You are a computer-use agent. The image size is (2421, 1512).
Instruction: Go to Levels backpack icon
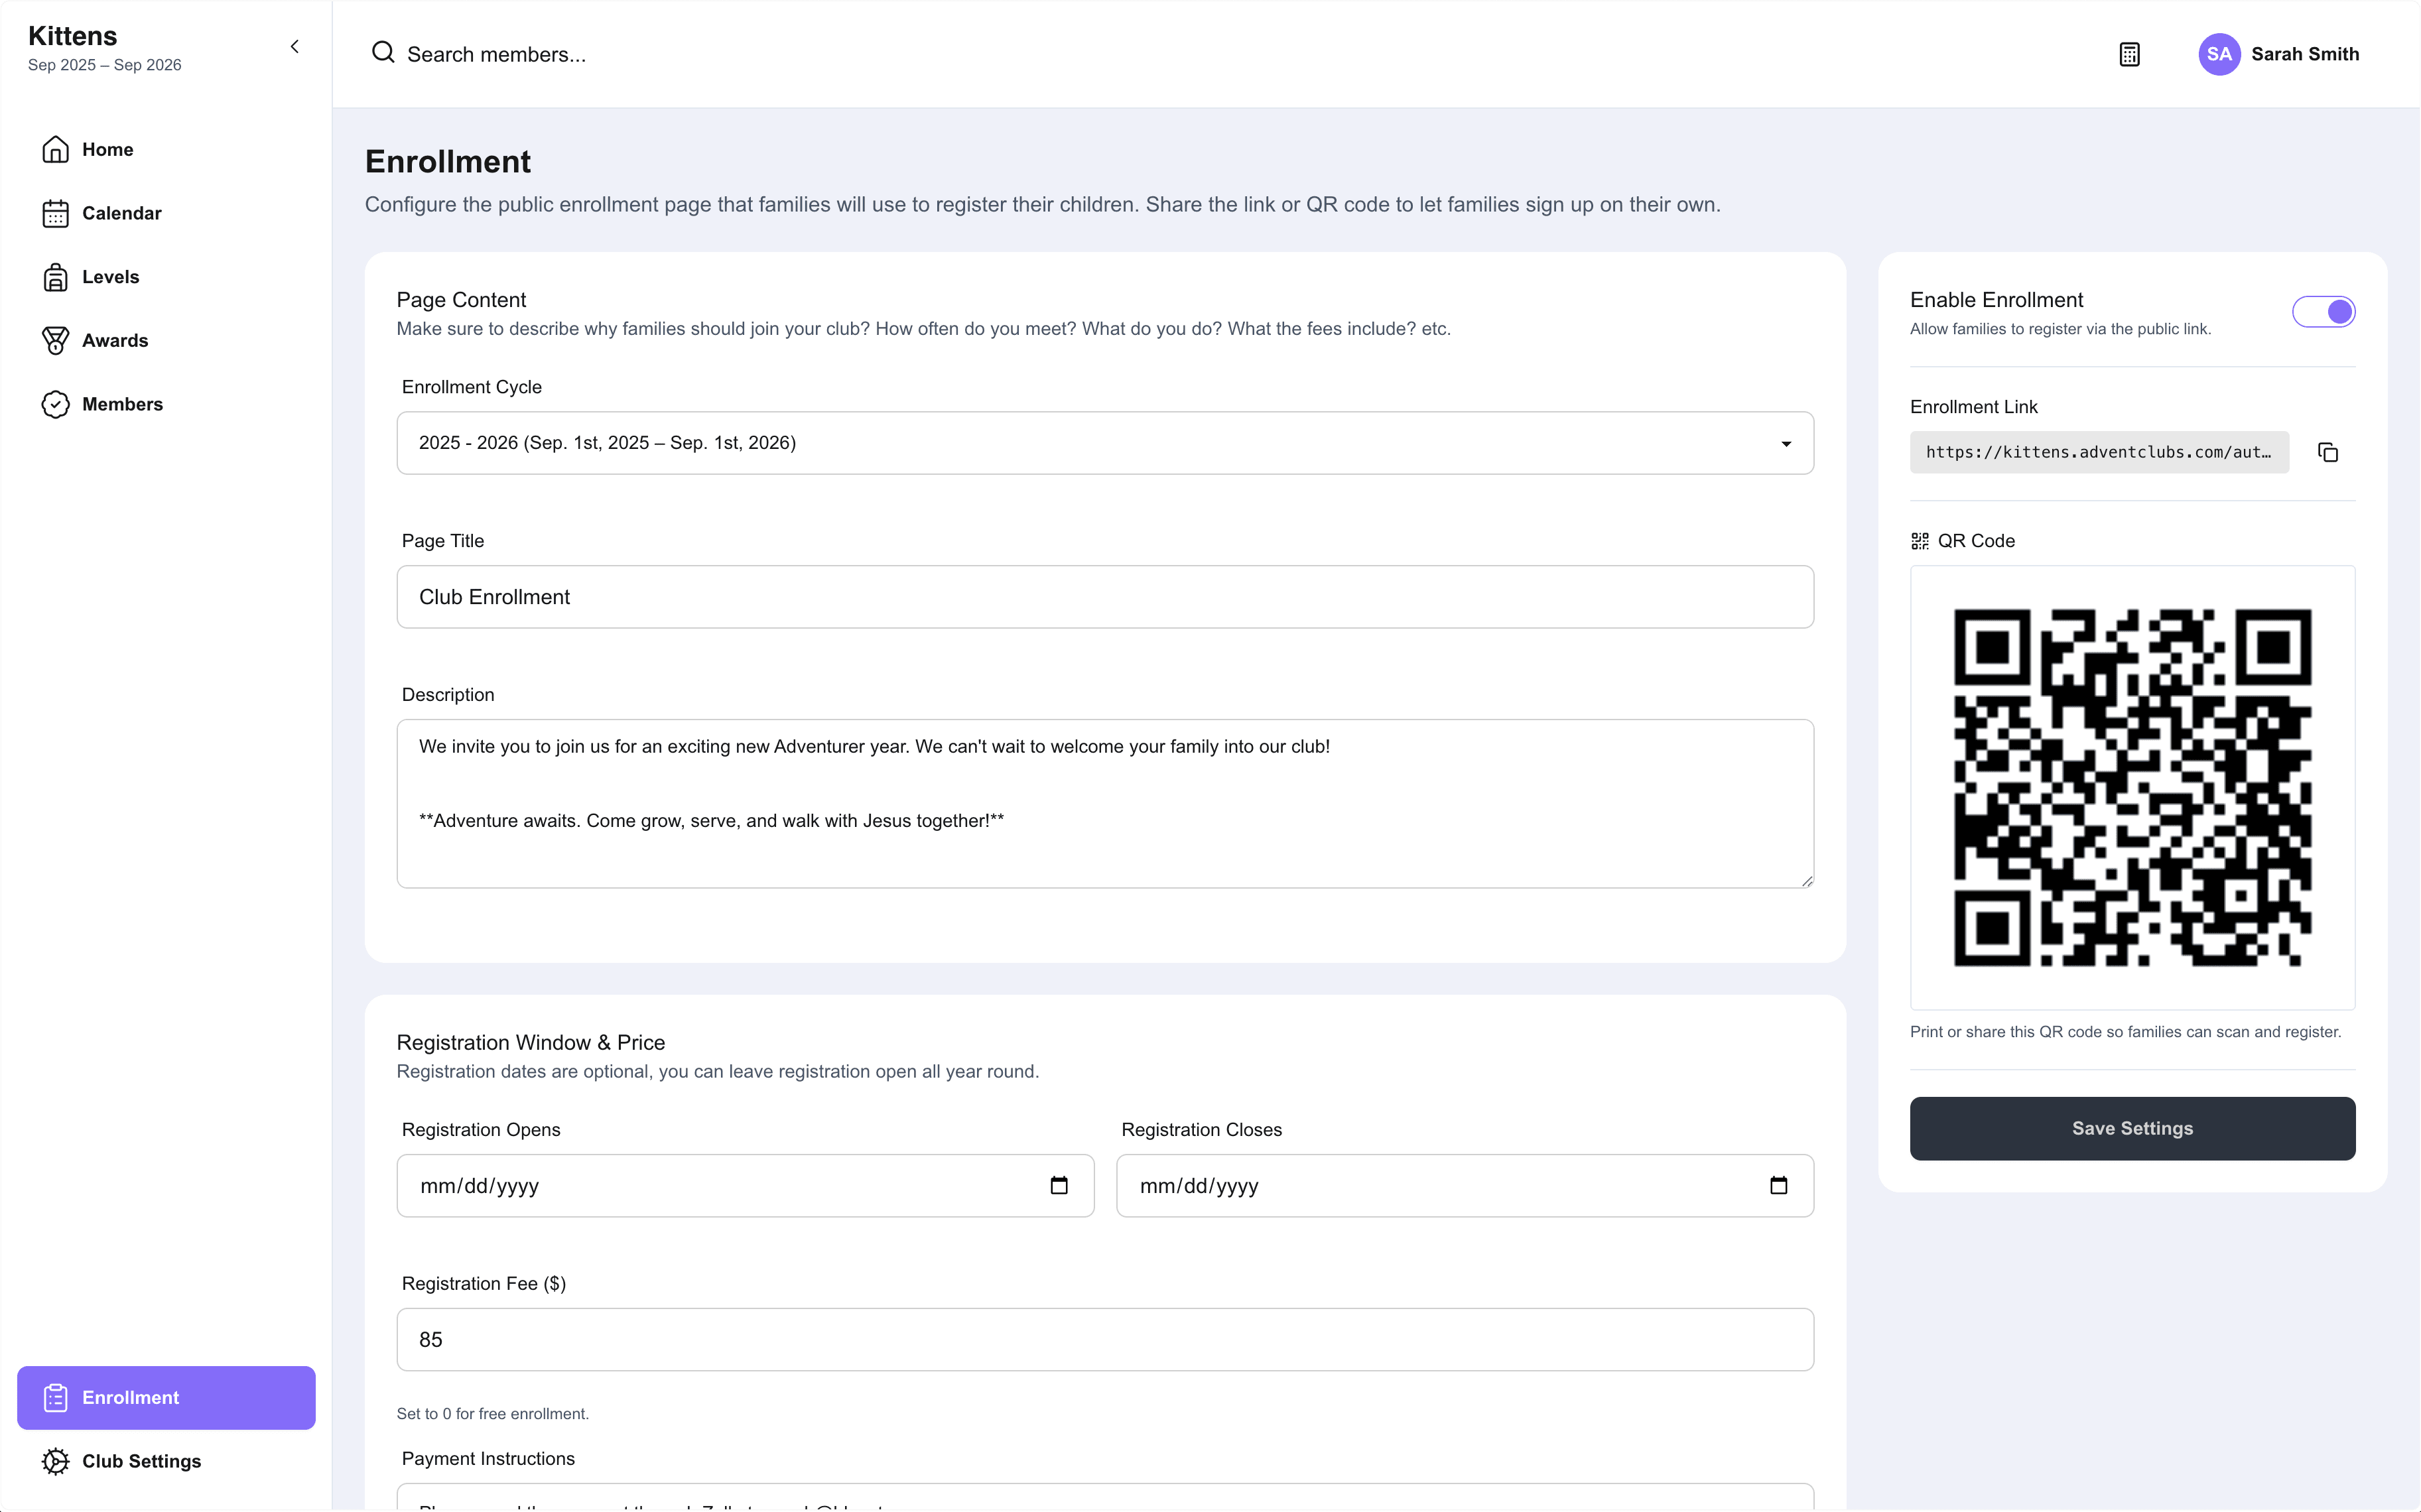(55, 277)
